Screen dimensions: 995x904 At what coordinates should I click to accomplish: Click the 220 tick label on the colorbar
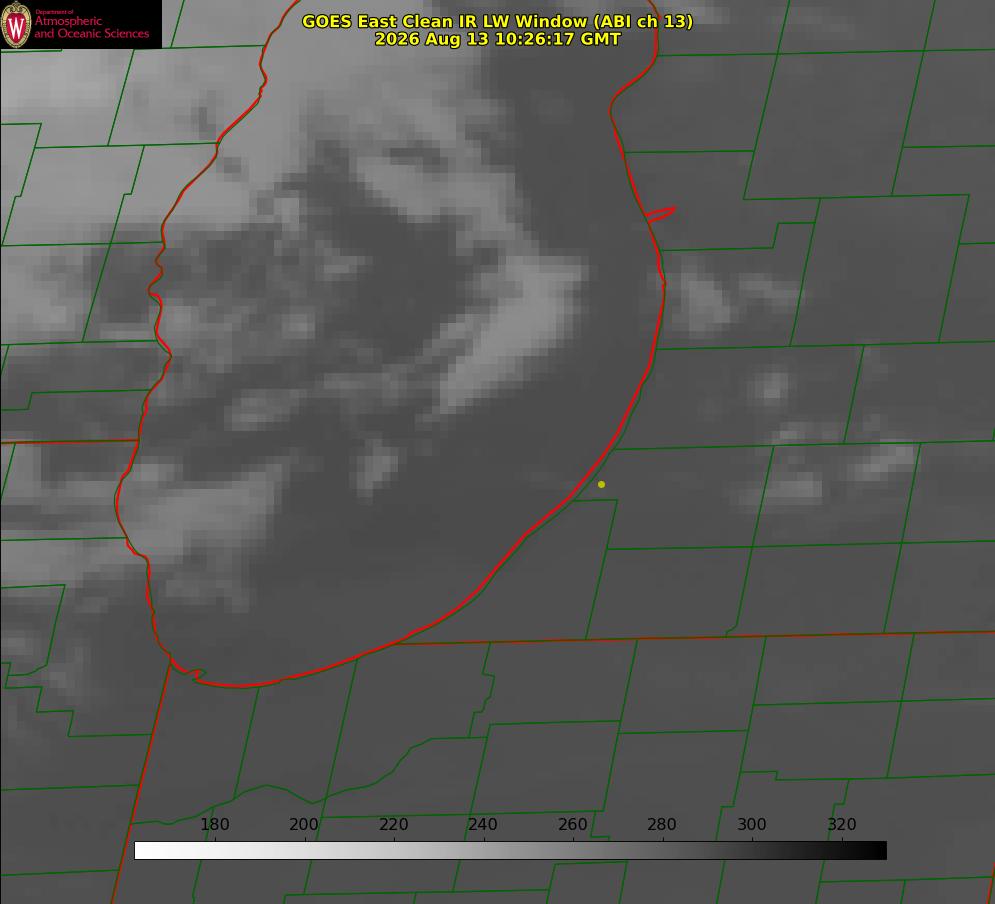point(393,824)
